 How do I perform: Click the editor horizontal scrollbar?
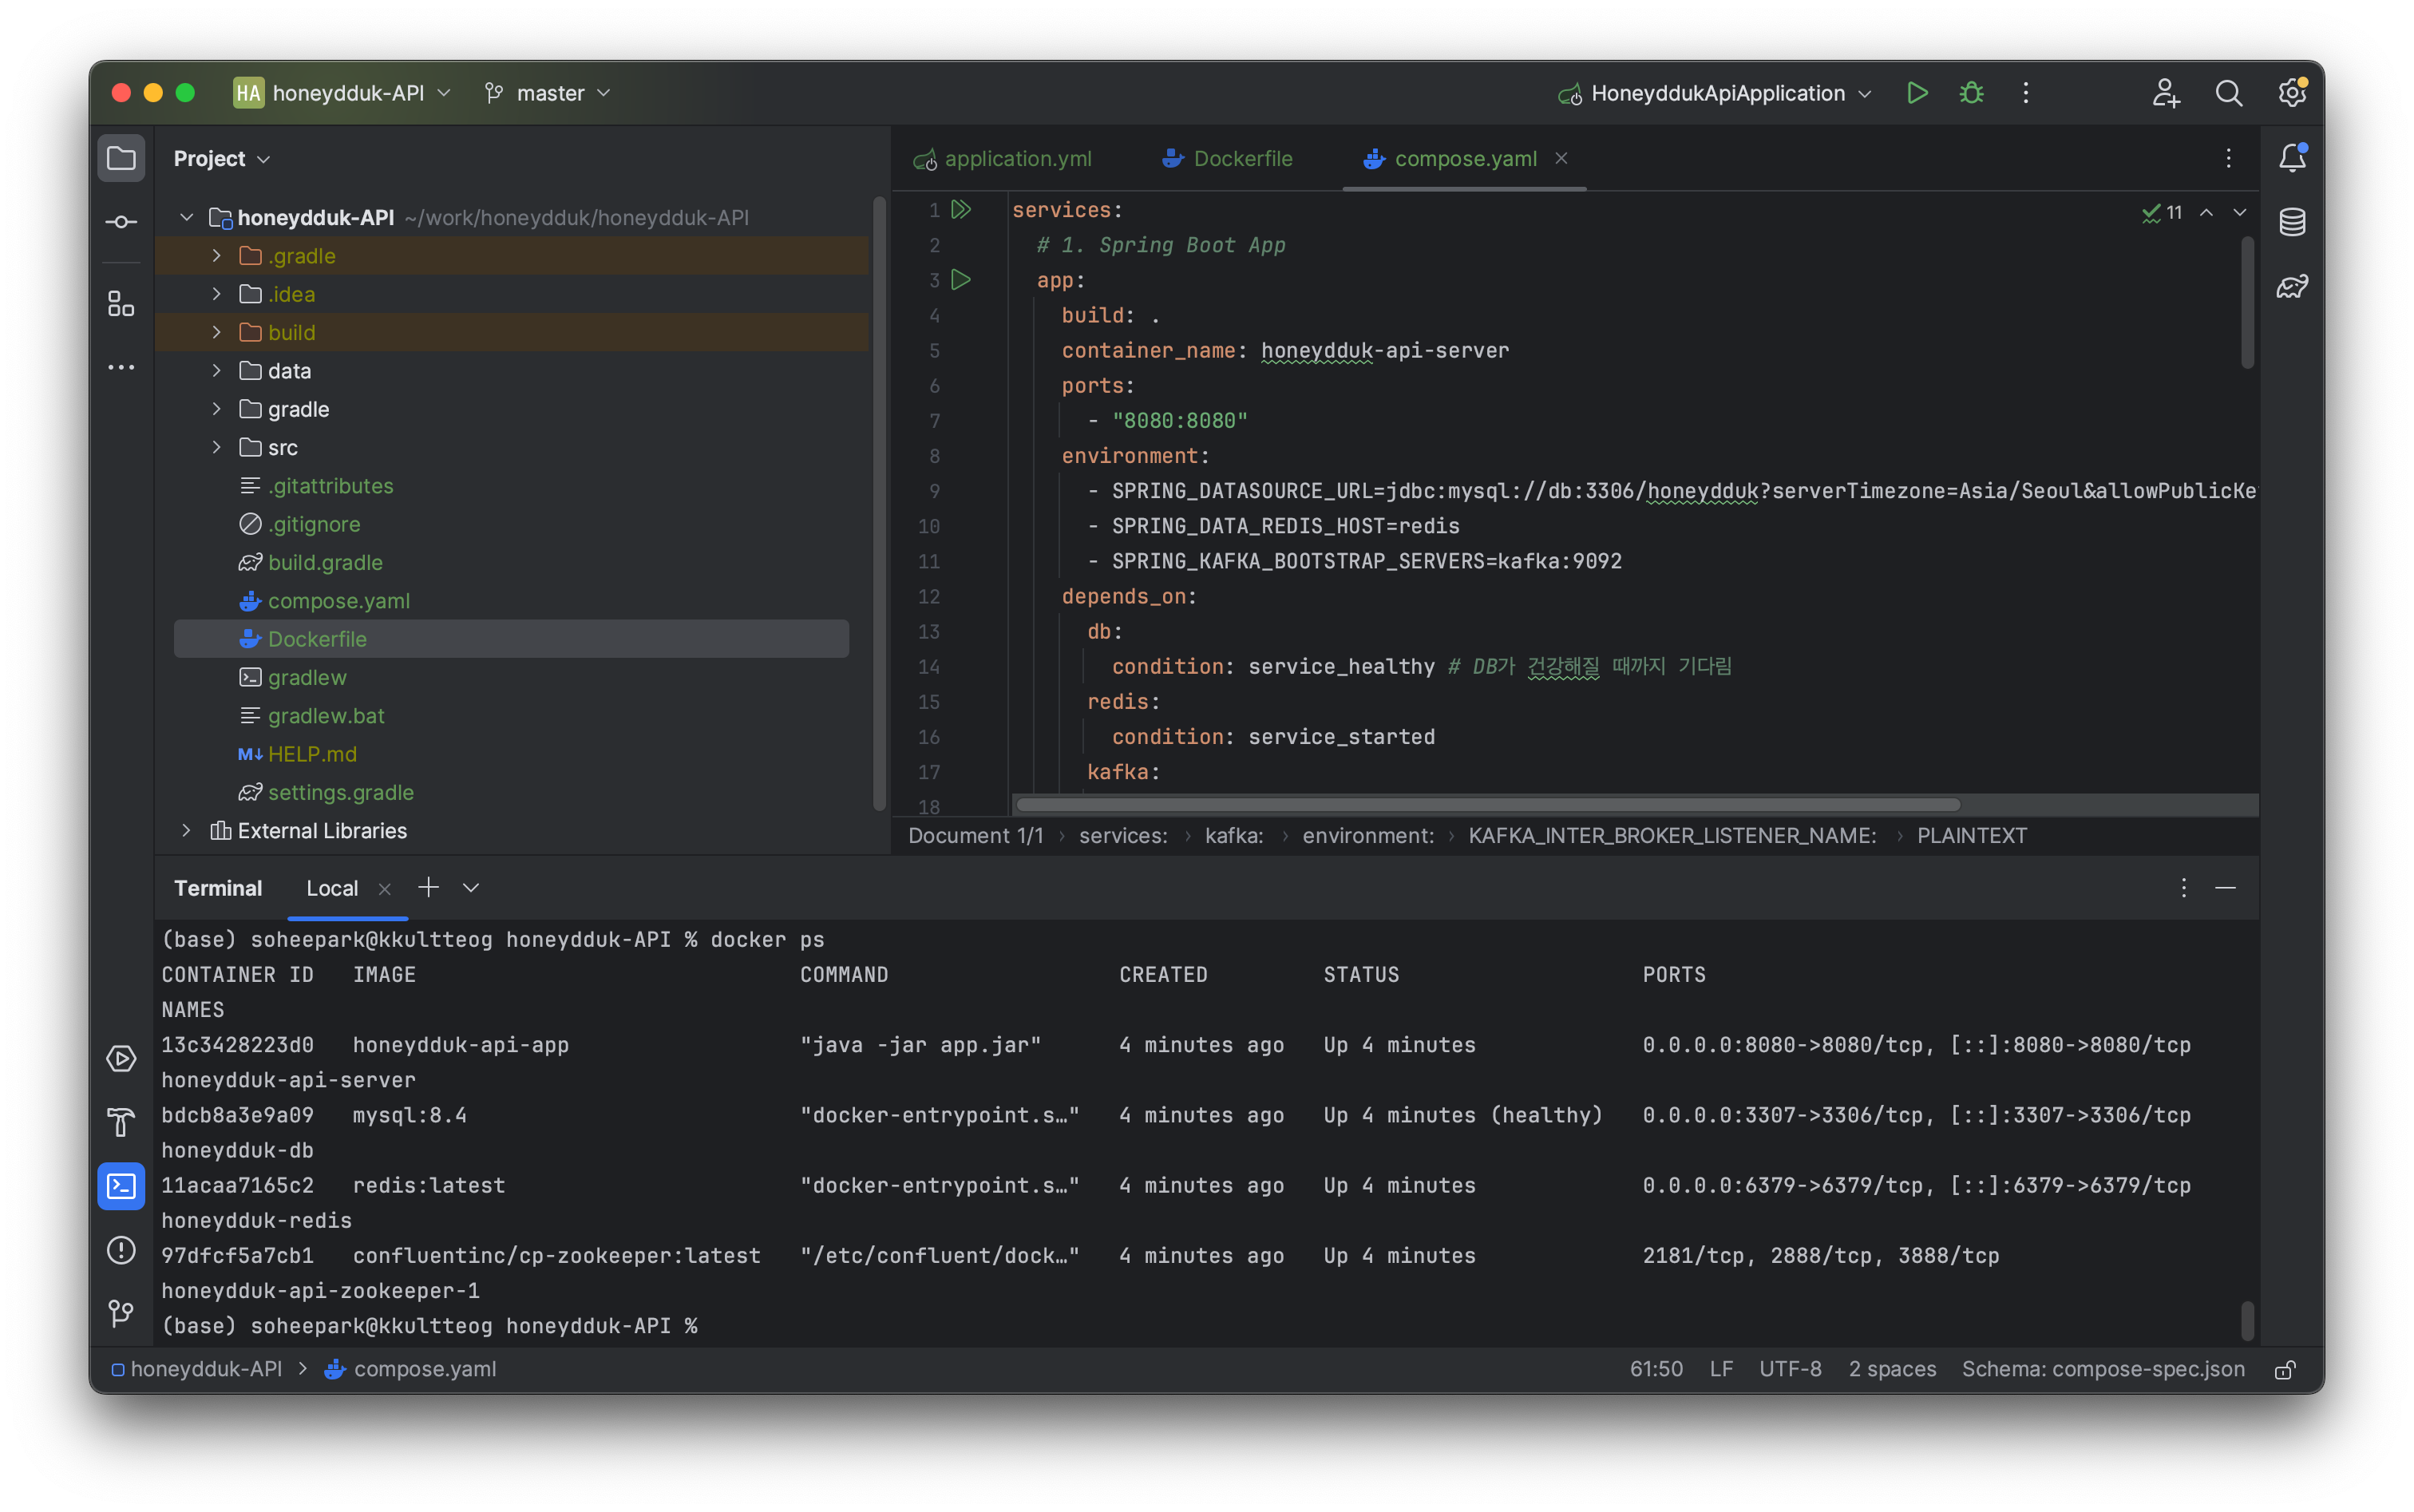coord(1488,805)
